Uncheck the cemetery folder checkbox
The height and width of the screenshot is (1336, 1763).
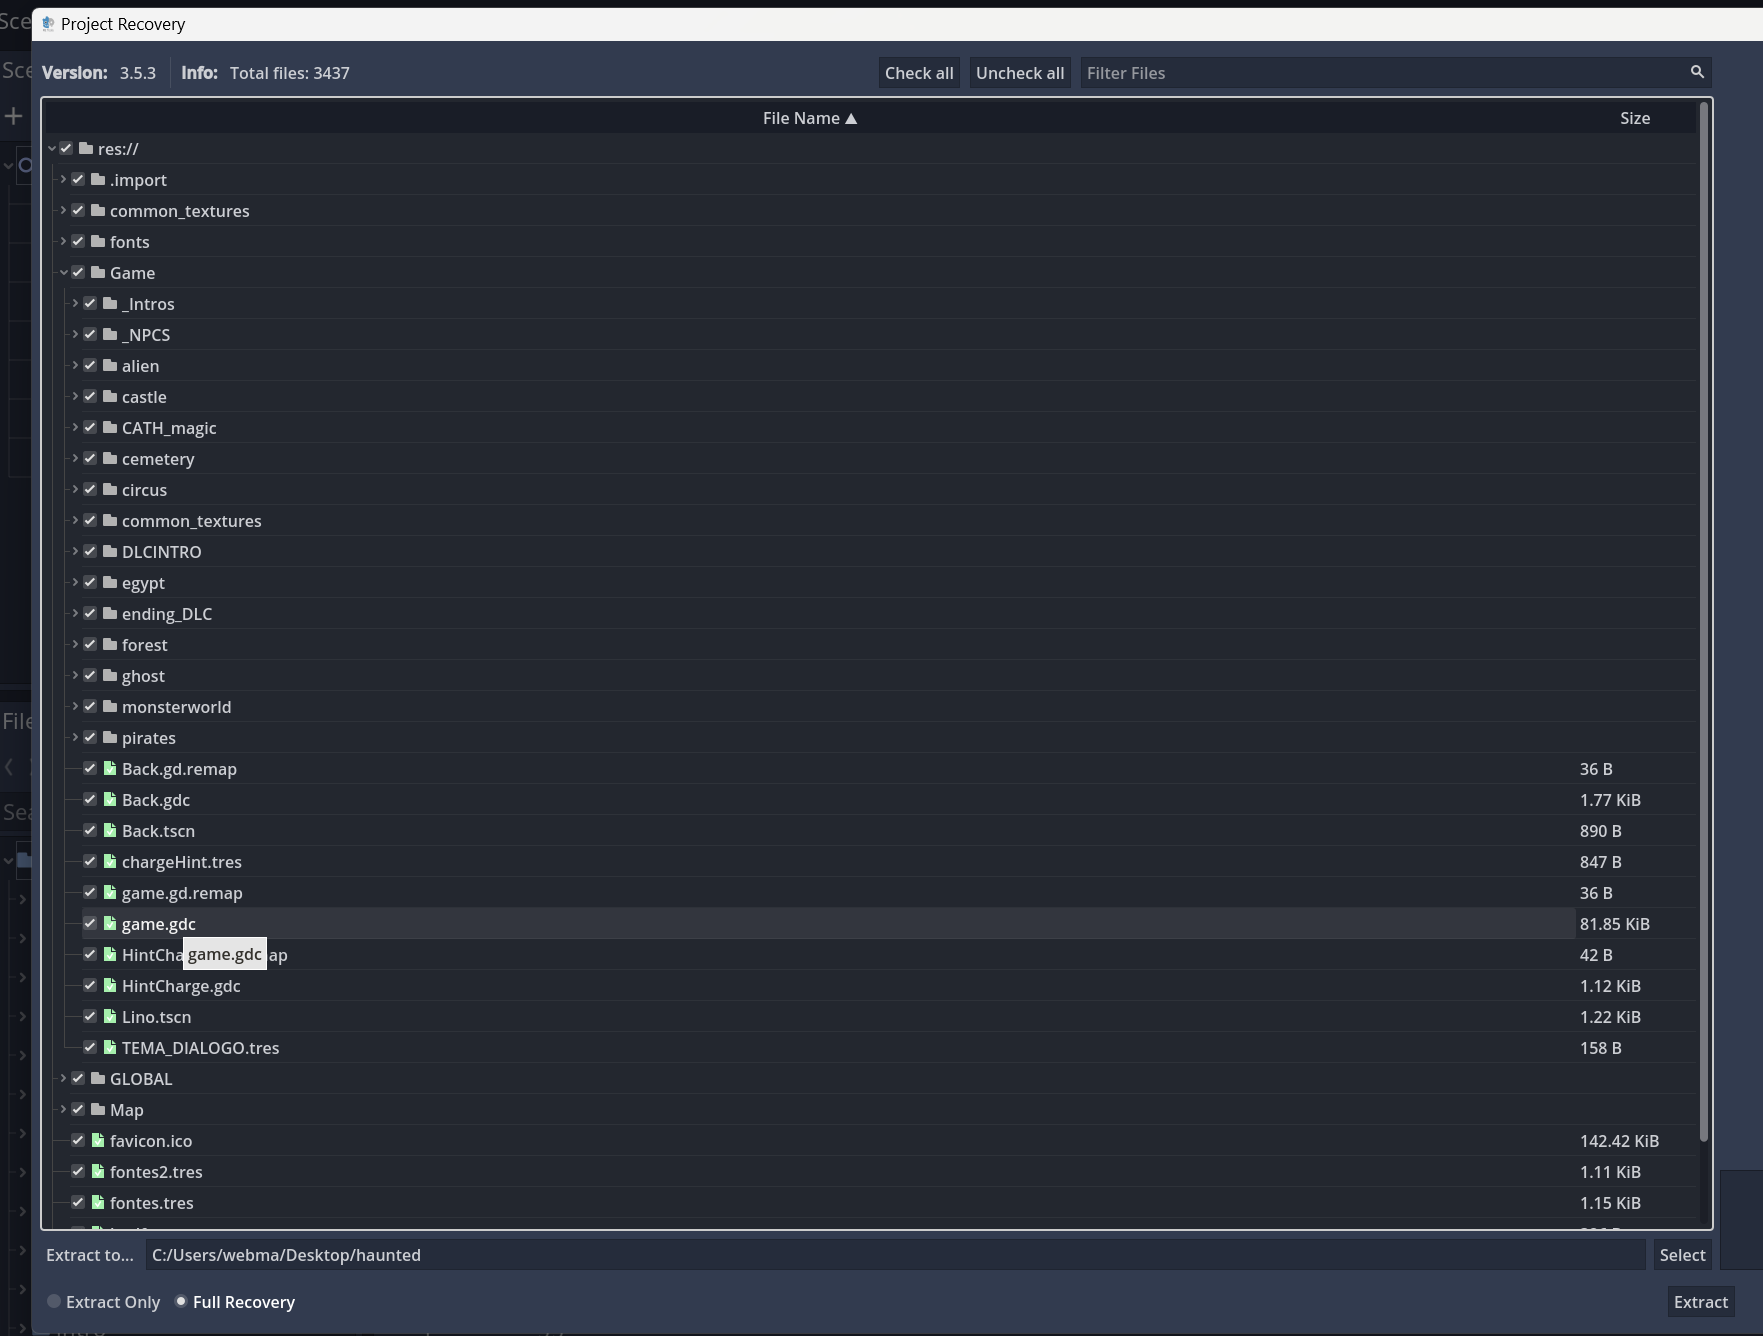coord(90,459)
